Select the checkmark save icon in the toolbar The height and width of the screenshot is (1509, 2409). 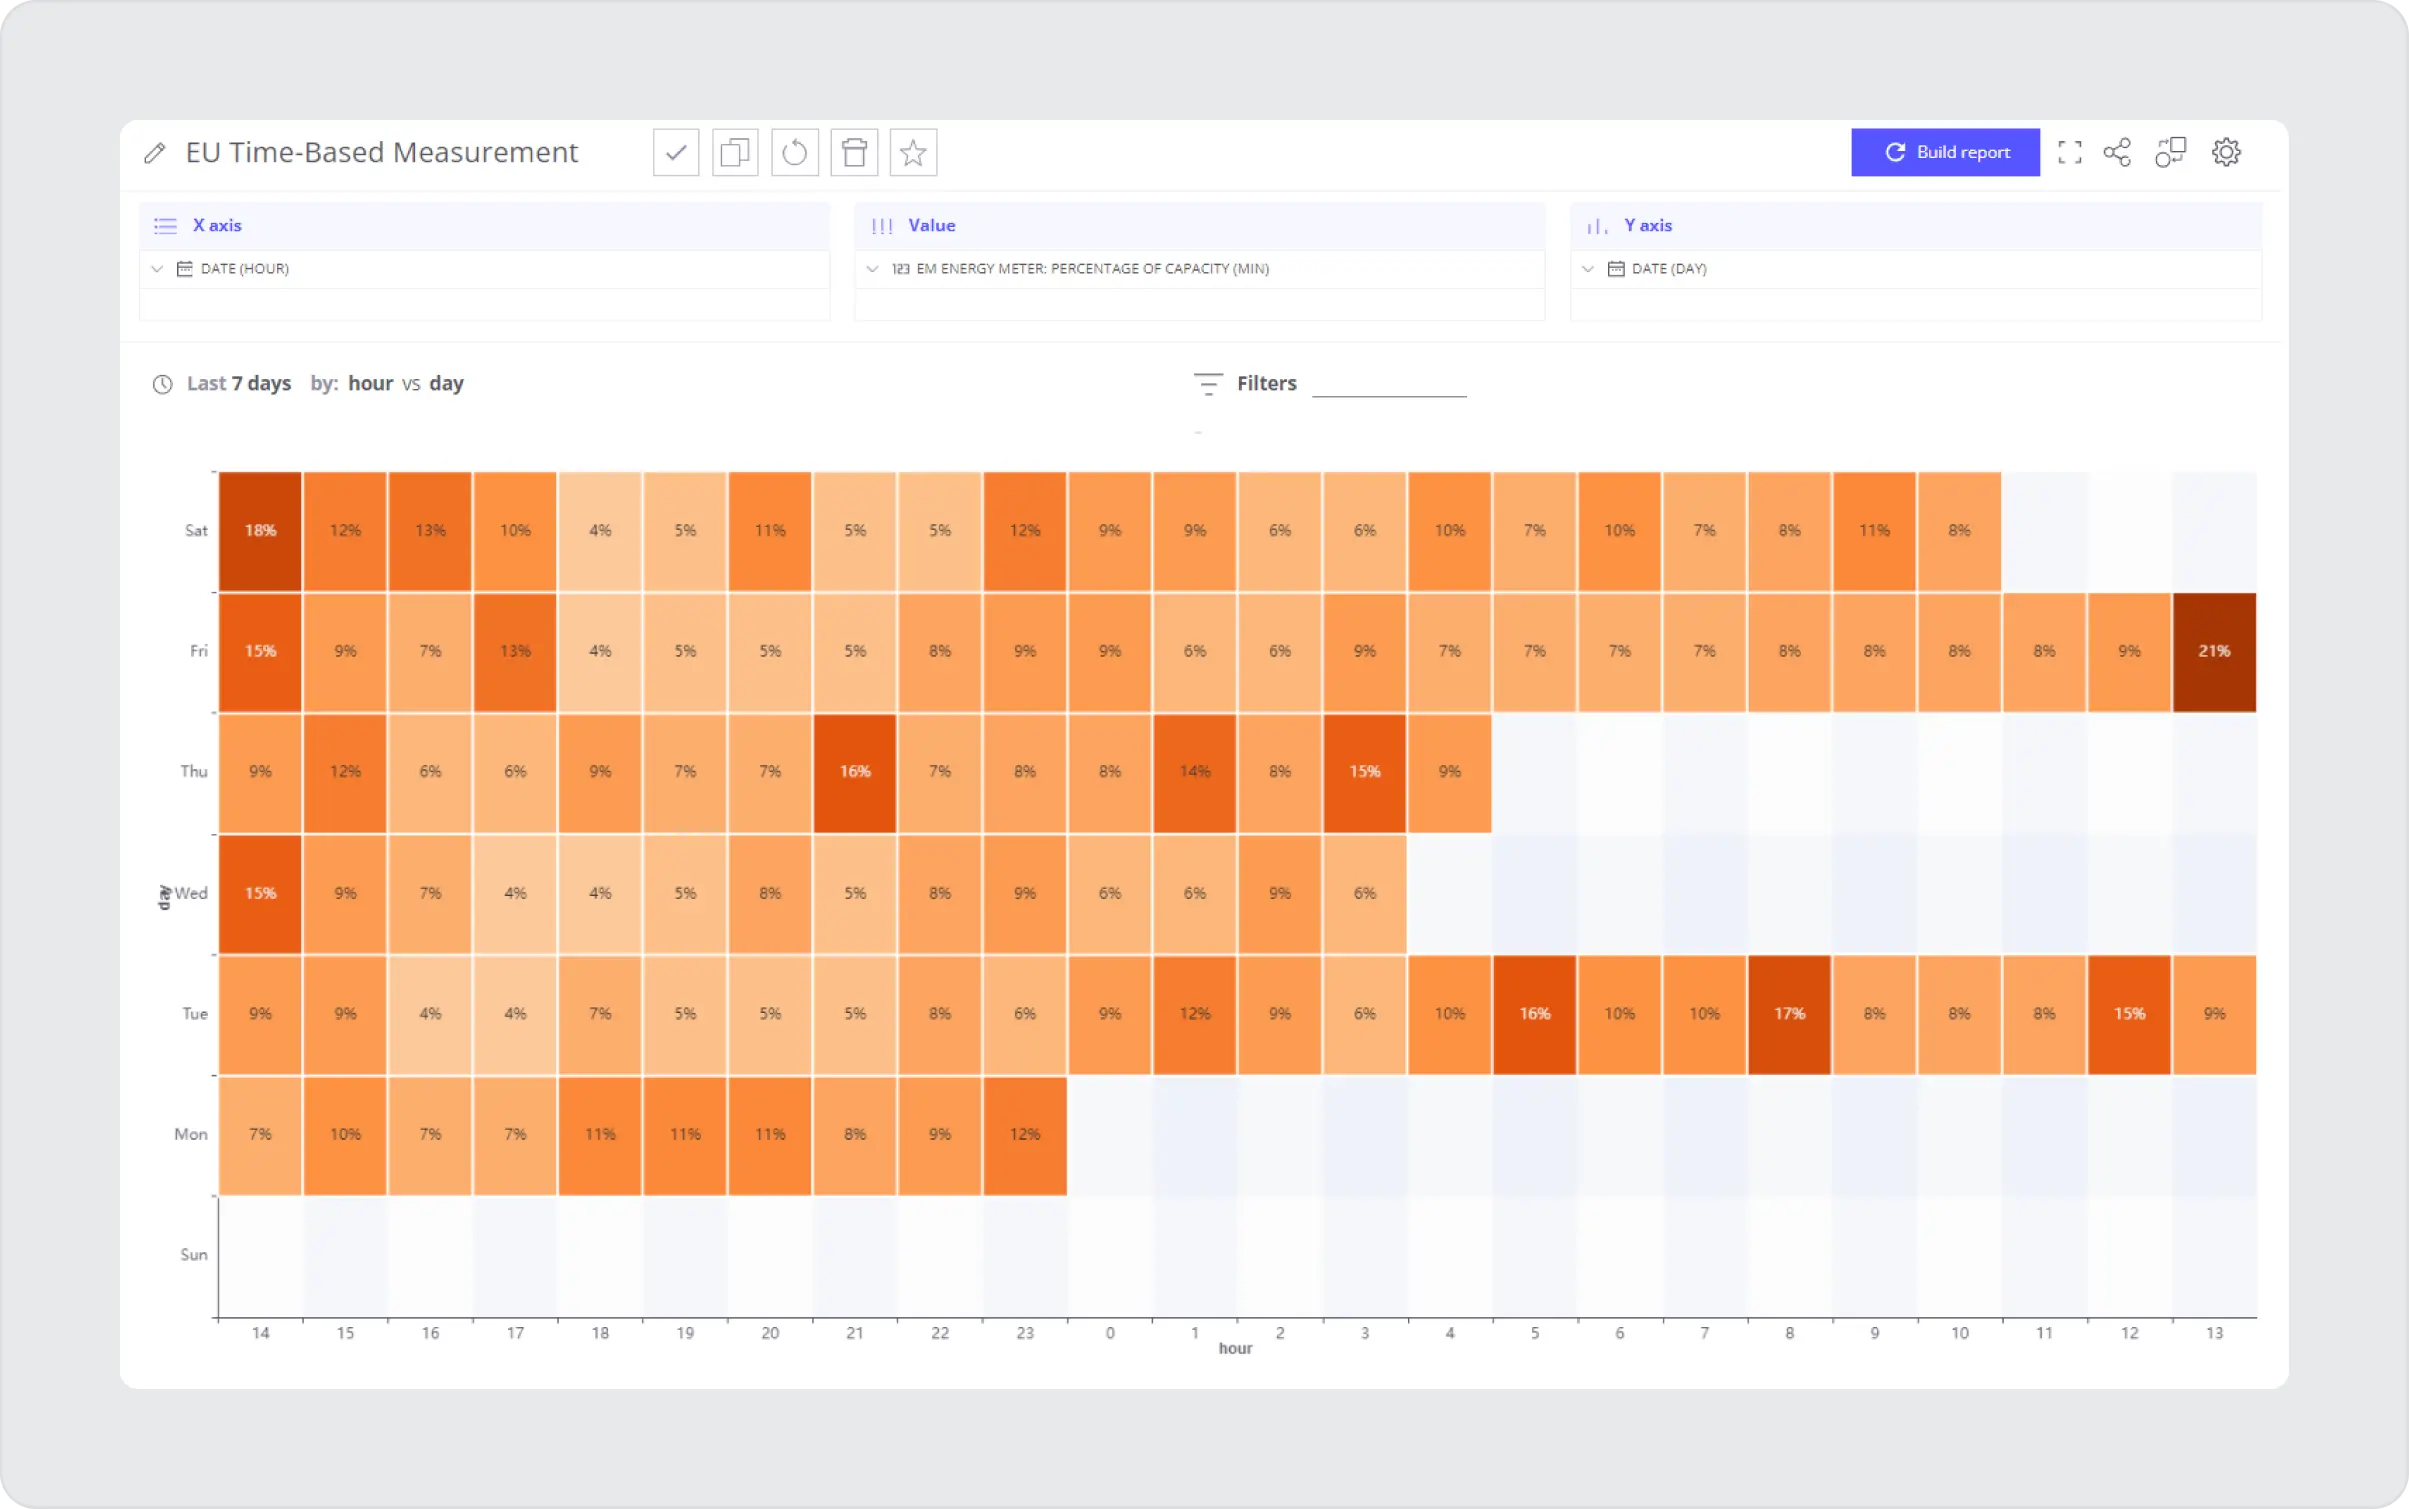[x=675, y=152]
